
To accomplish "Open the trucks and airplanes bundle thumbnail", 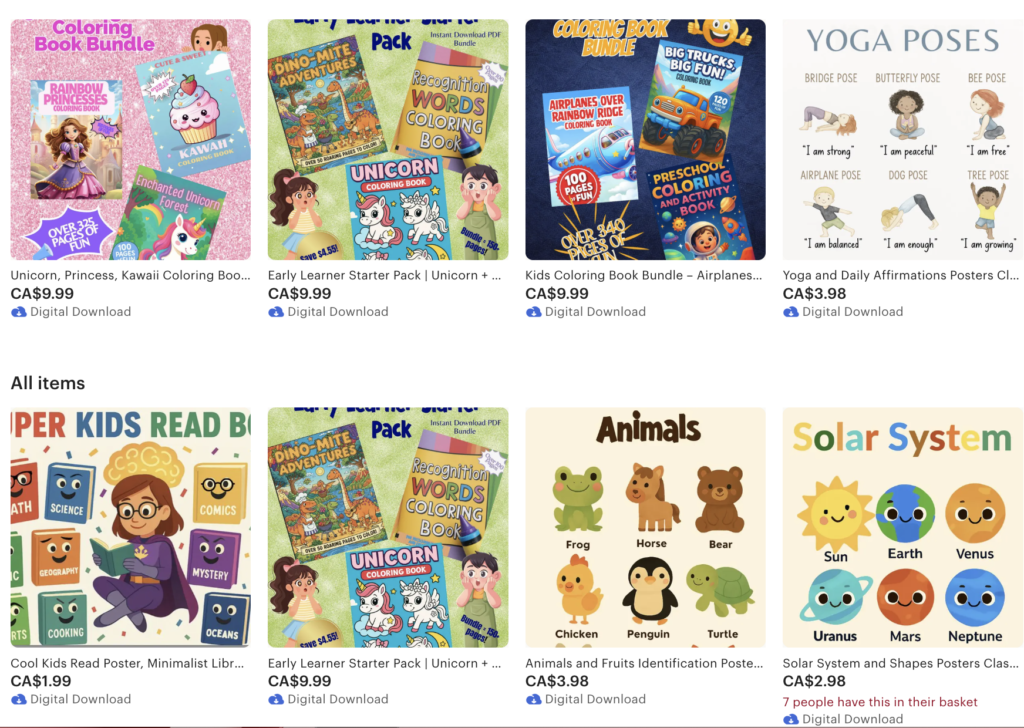I will pos(645,140).
